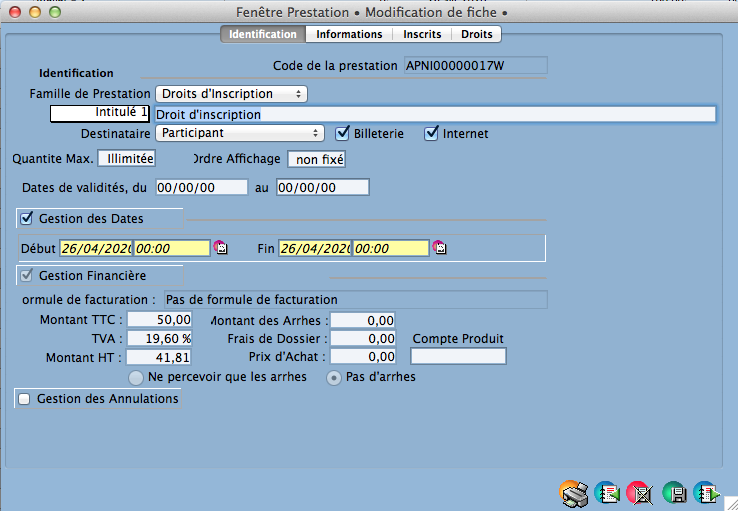Click the Intitulé field 'Droit d'inscription'
738x511 pixels.
435,114
